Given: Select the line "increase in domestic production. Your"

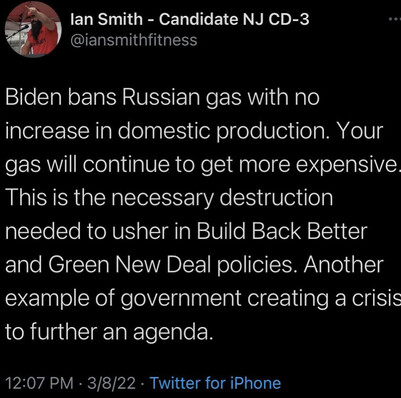Looking at the screenshot, I should [x=194, y=131].
